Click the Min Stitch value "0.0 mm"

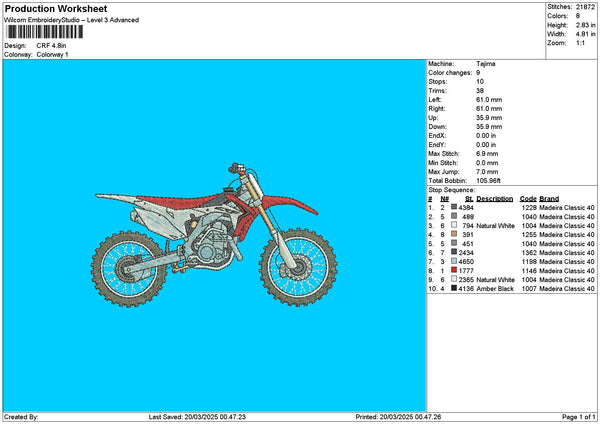[x=487, y=163]
